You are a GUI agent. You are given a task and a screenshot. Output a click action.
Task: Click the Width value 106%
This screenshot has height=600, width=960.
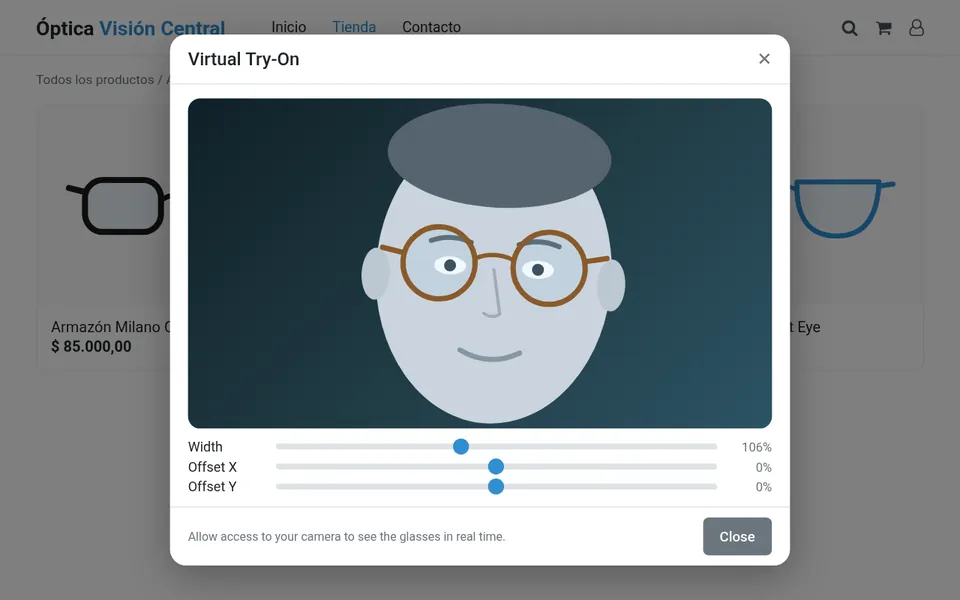756,447
